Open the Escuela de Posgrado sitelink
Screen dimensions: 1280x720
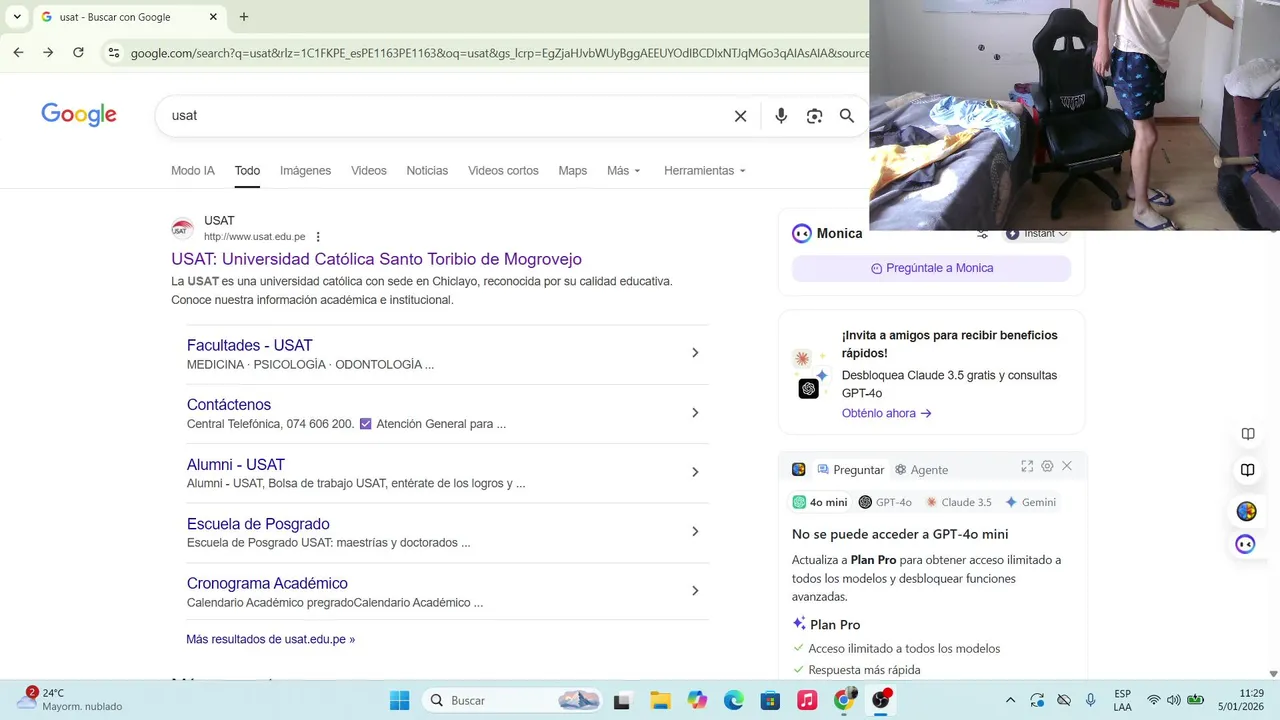click(x=258, y=524)
